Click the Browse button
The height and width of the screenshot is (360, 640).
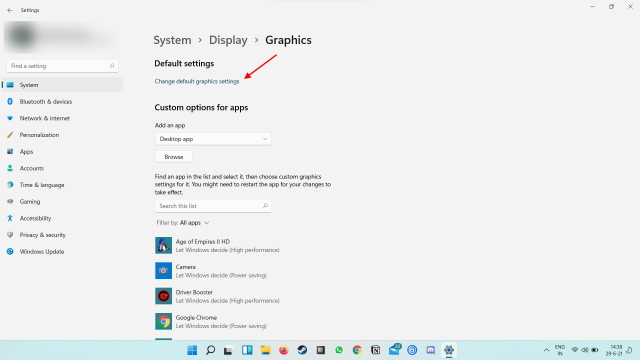click(173, 157)
